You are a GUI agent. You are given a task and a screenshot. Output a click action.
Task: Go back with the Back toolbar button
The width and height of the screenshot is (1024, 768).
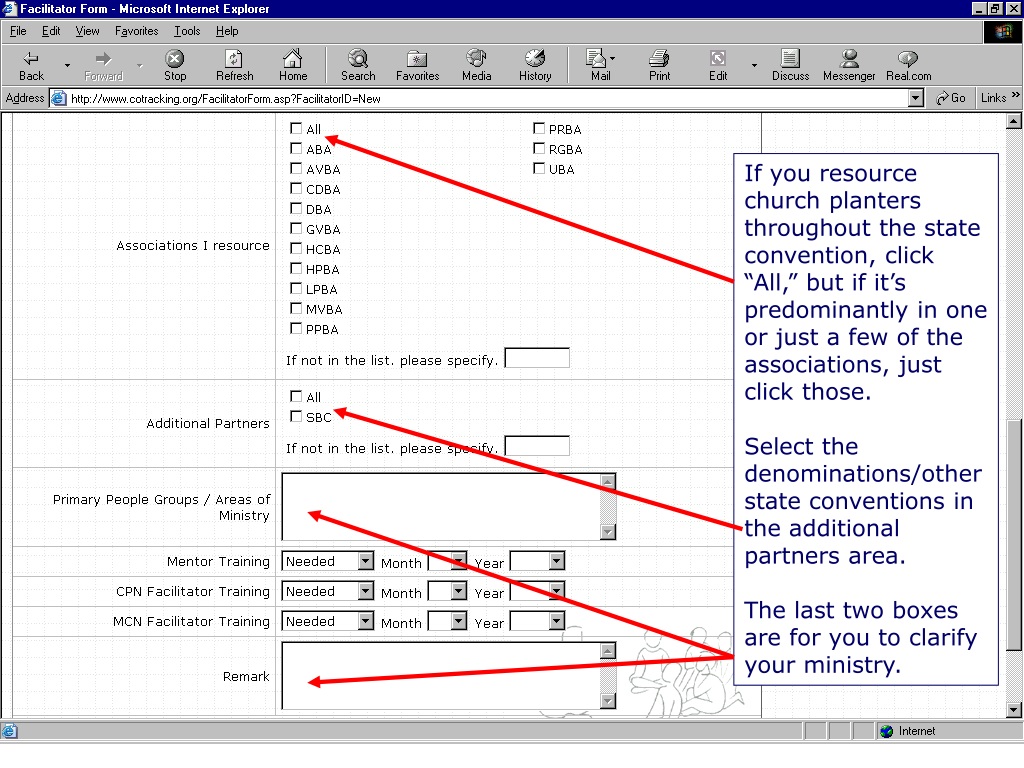[31, 65]
